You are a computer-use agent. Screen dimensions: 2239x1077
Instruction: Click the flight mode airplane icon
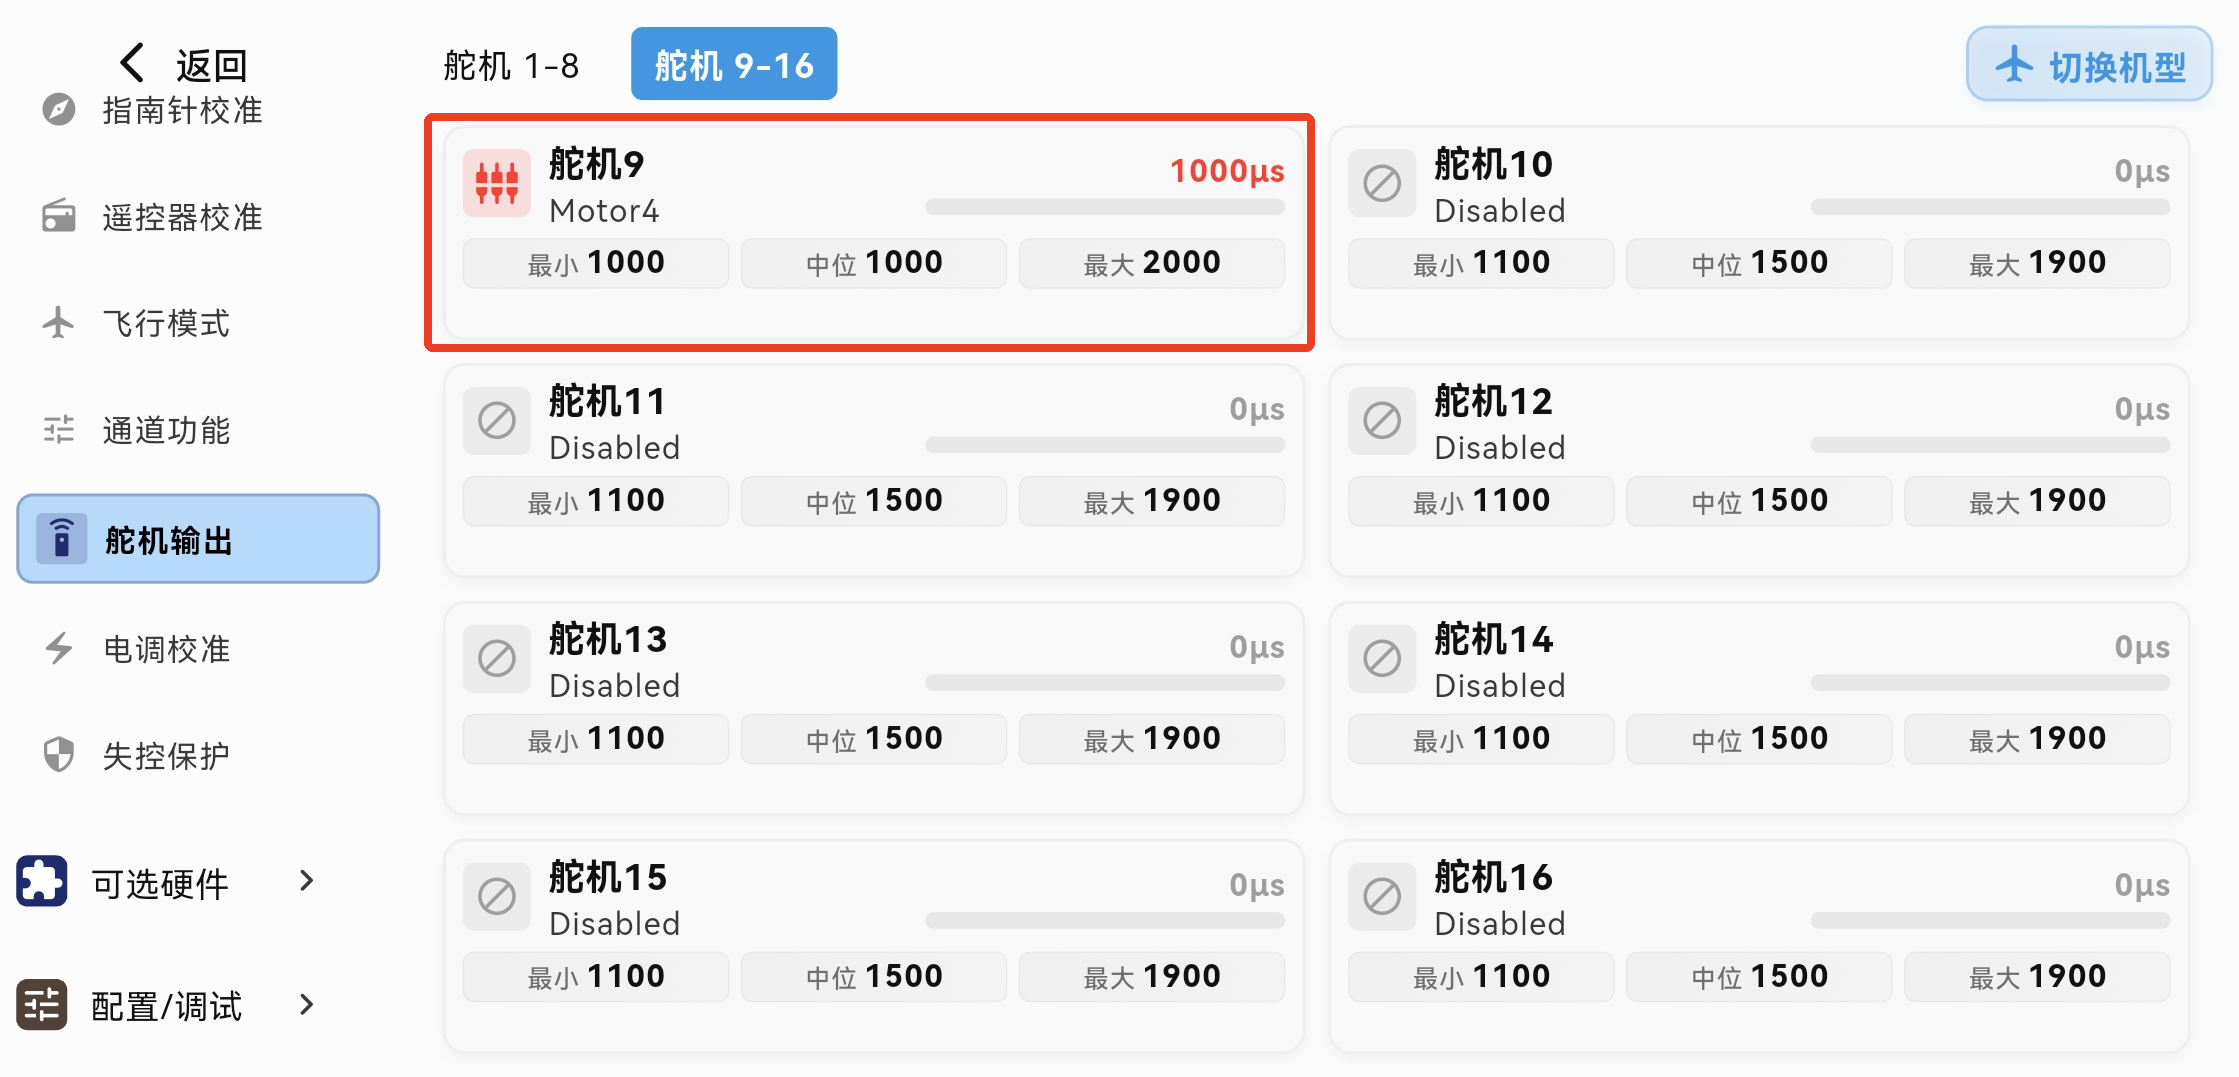(x=59, y=322)
